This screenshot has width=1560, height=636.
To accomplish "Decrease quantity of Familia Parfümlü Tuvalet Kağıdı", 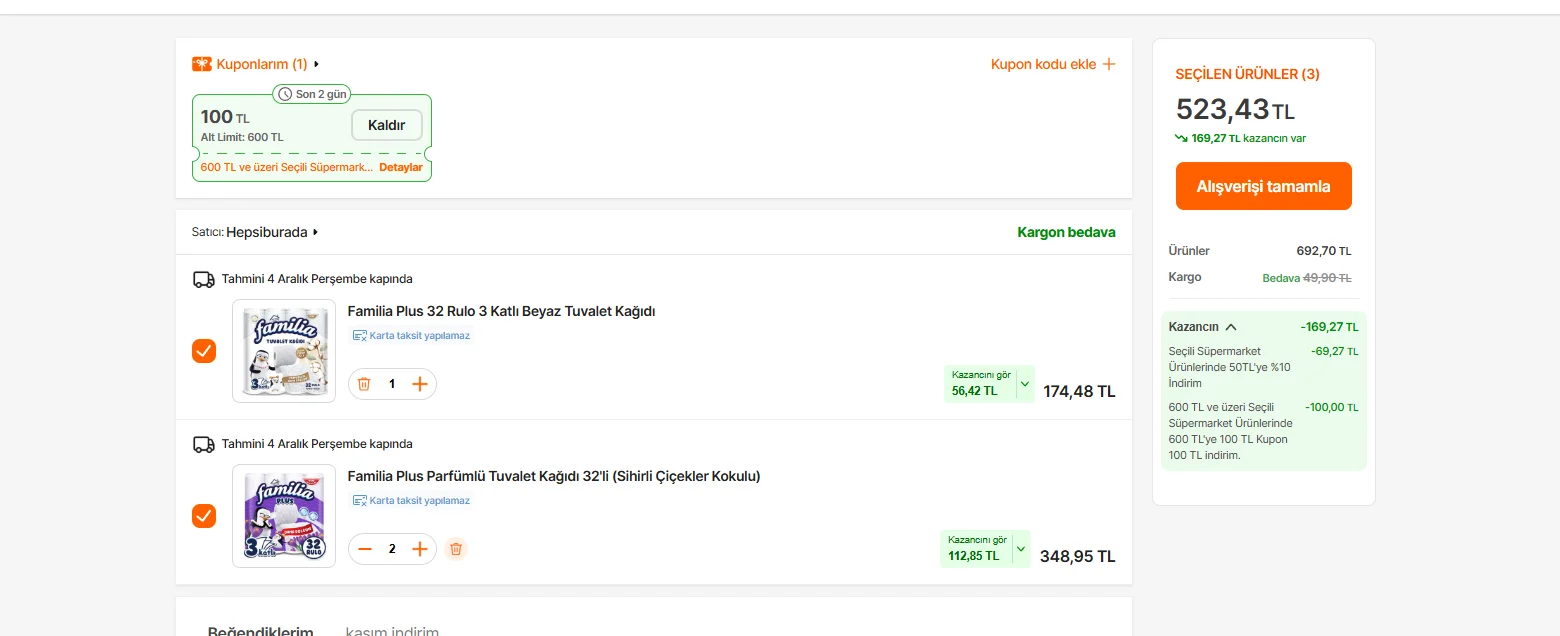I will coord(365,549).
